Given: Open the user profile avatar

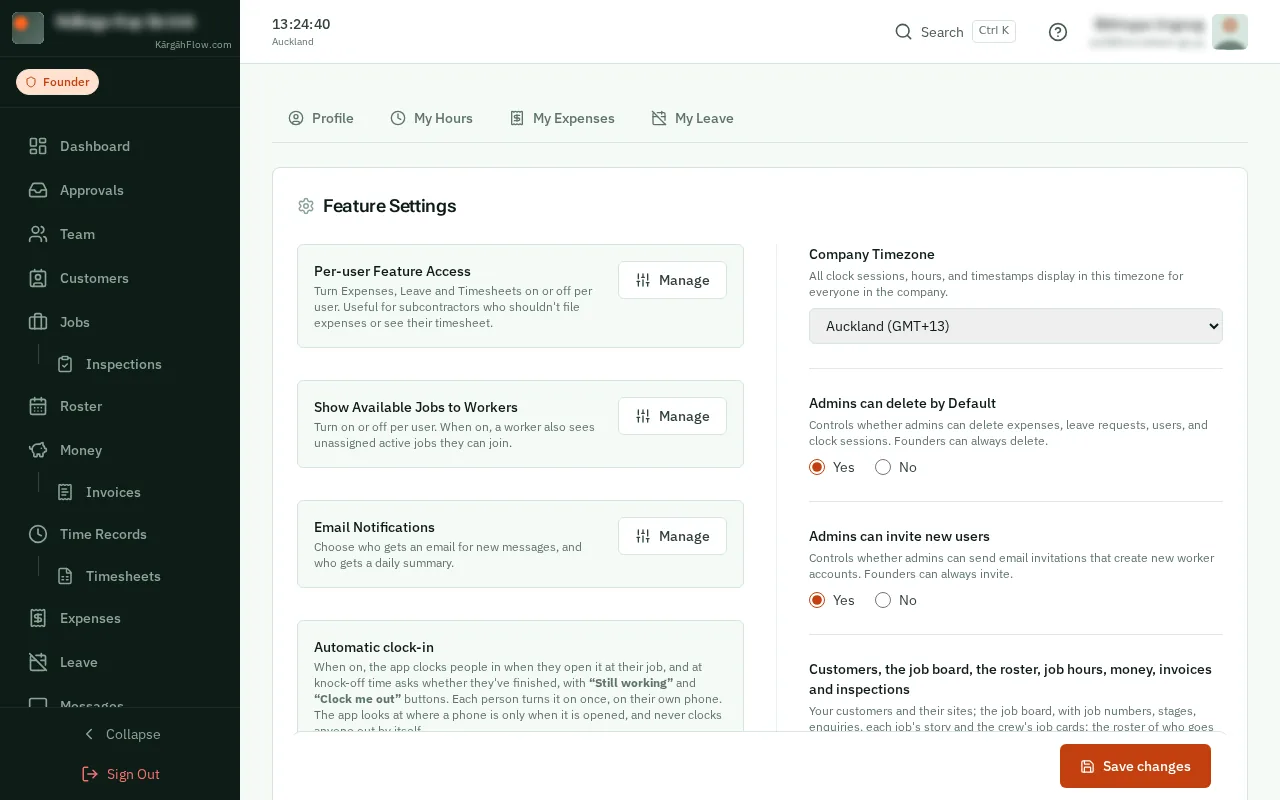Looking at the screenshot, I should [1229, 32].
